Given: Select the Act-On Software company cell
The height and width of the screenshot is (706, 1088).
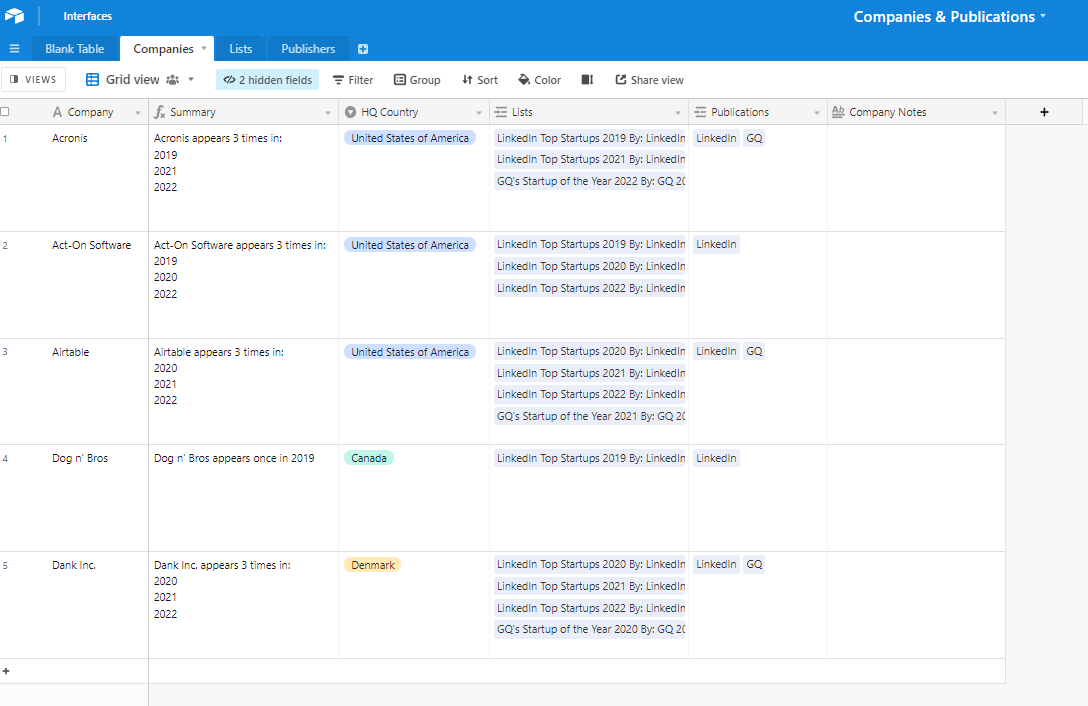Looking at the screenshot, I should click(x=74, y=285).
